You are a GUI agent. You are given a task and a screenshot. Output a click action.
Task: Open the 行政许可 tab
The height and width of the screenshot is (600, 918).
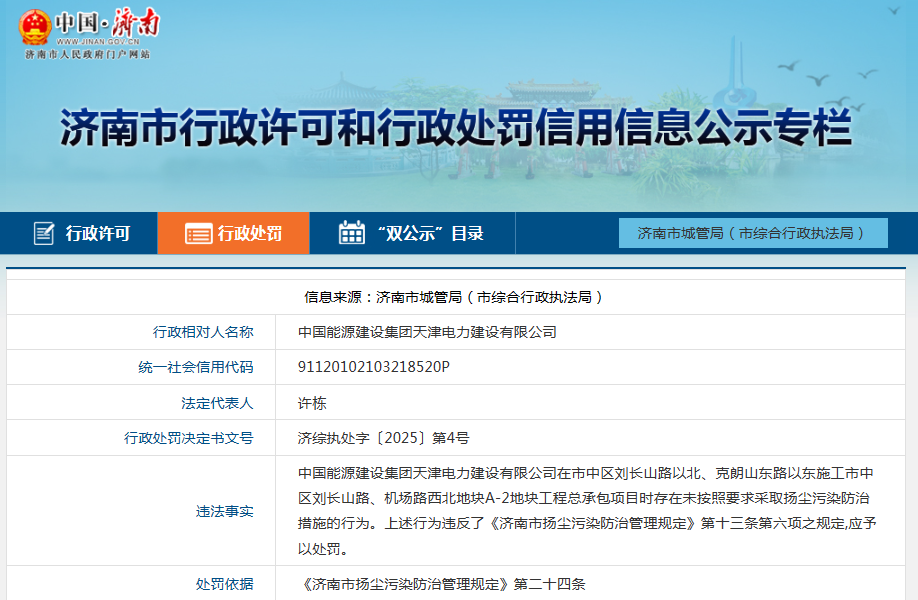(78, 233)
